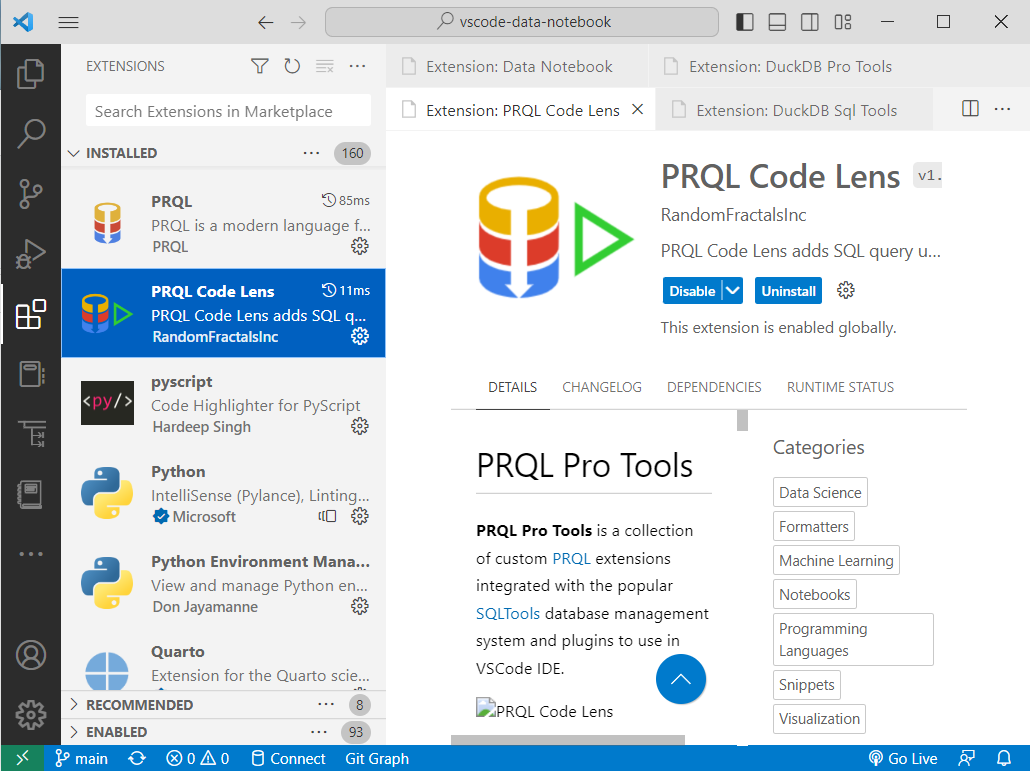Image resolution: width=1030 pixels, height=771 pixels.
Task: Open the CHANGELOG tab
Action: (x=602, y=387)
